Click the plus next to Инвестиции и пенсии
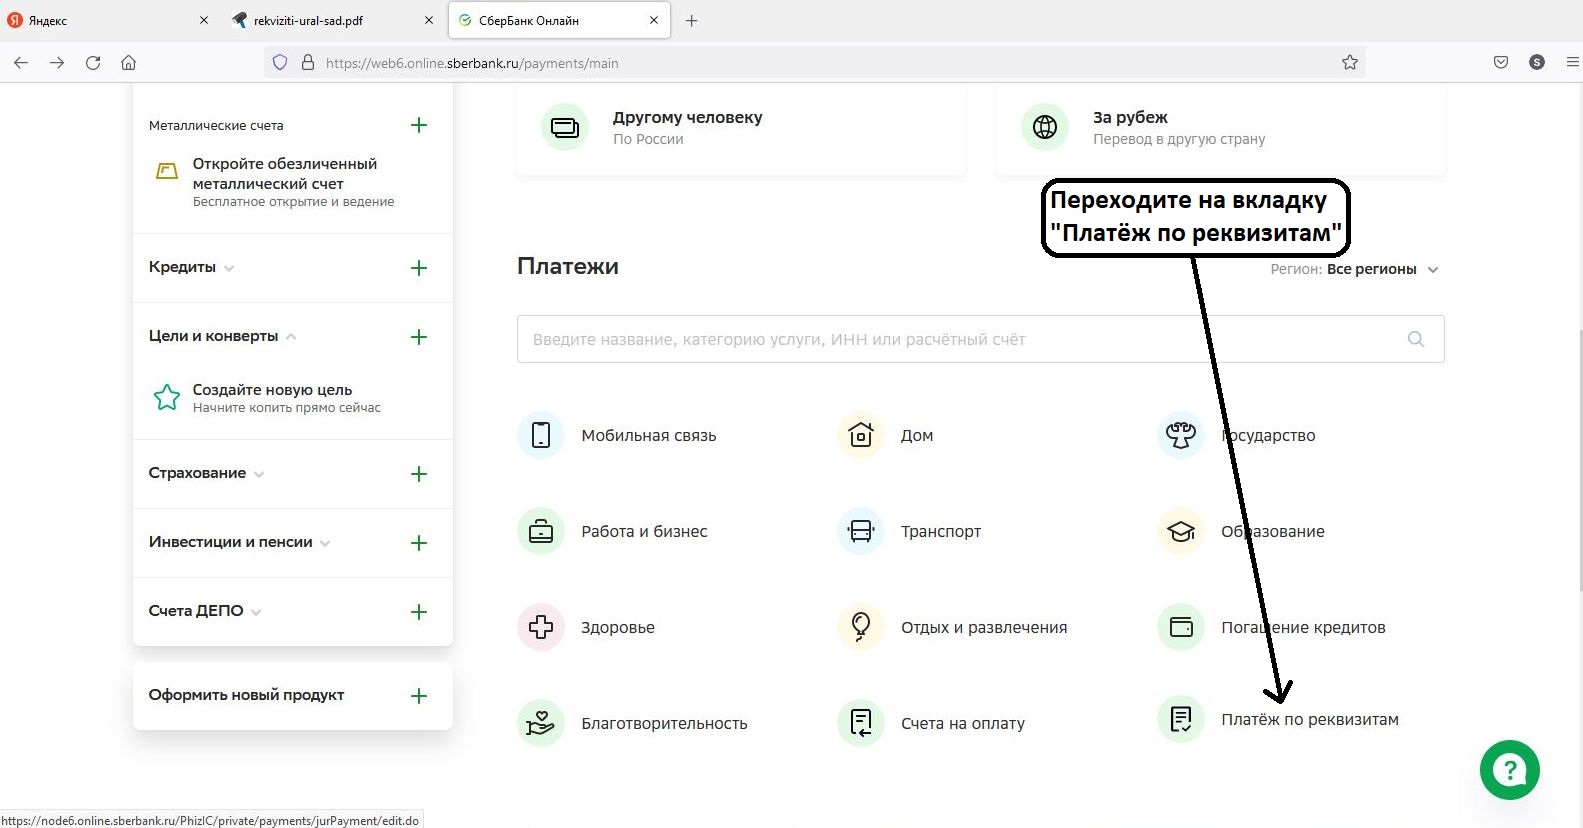 (419, 543)
